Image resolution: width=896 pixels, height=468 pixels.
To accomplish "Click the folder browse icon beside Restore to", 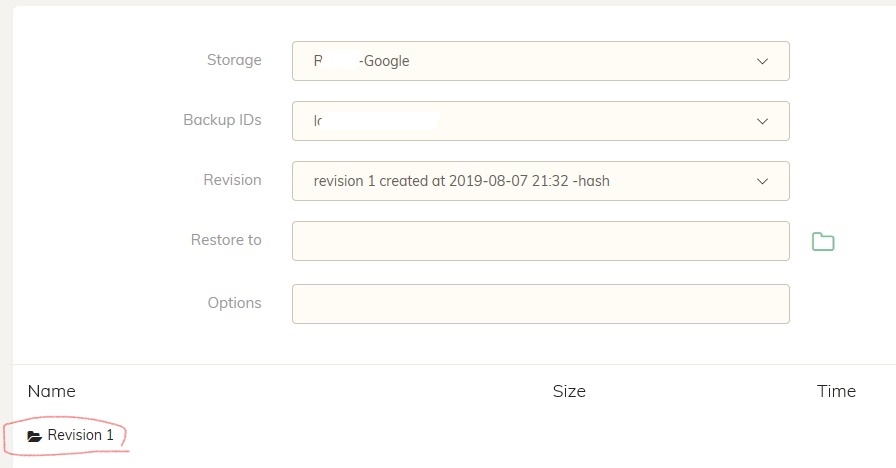I will click(x=822, y=241).
